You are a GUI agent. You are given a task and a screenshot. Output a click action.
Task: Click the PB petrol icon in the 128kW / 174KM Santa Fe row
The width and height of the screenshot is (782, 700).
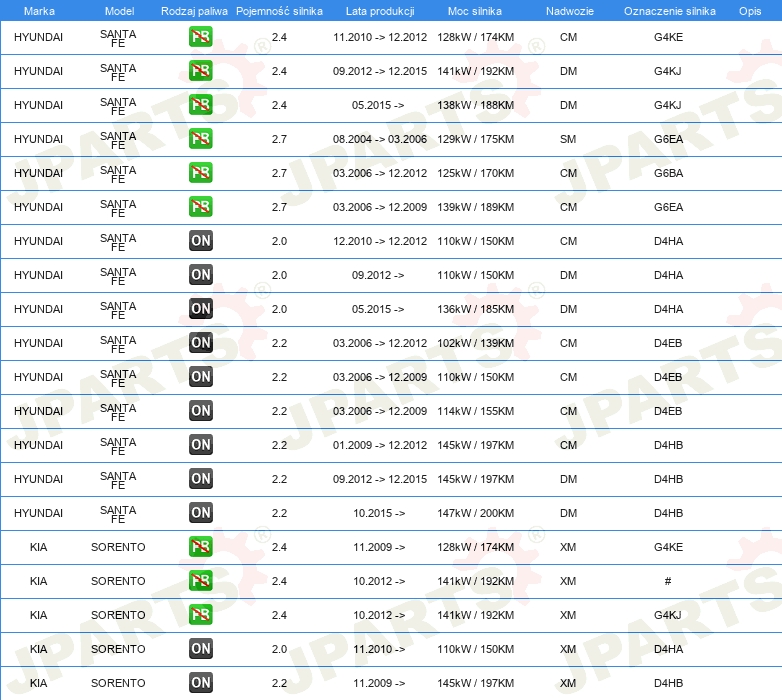click(200, 37)
